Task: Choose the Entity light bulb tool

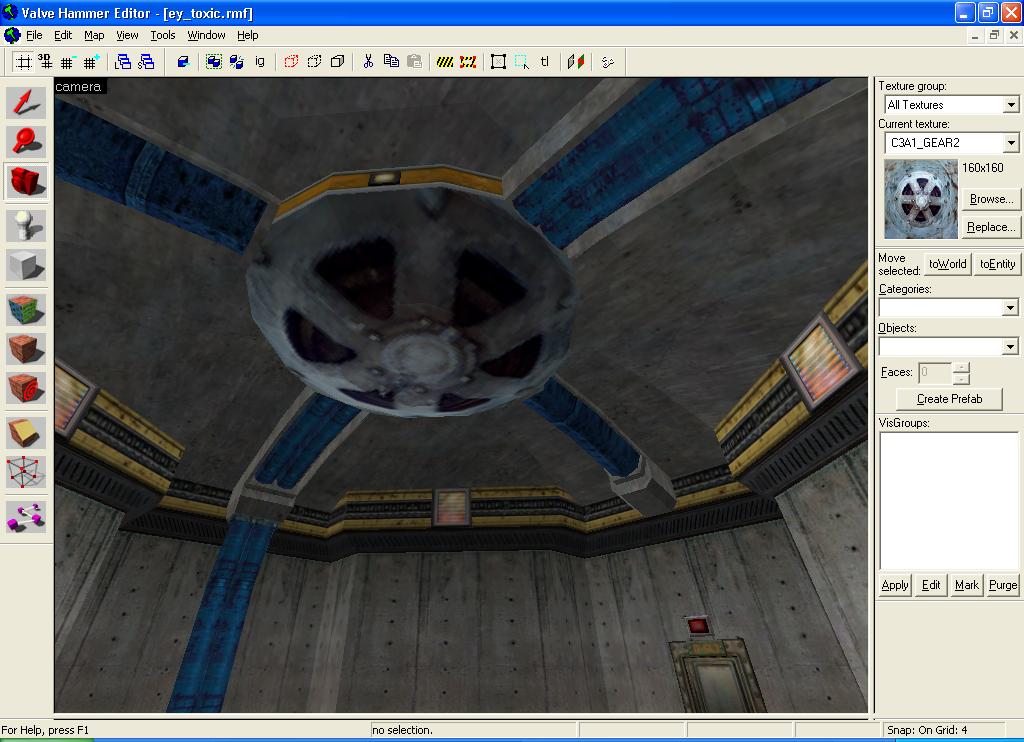Action: pyautogui.click(x=26, y=227)
